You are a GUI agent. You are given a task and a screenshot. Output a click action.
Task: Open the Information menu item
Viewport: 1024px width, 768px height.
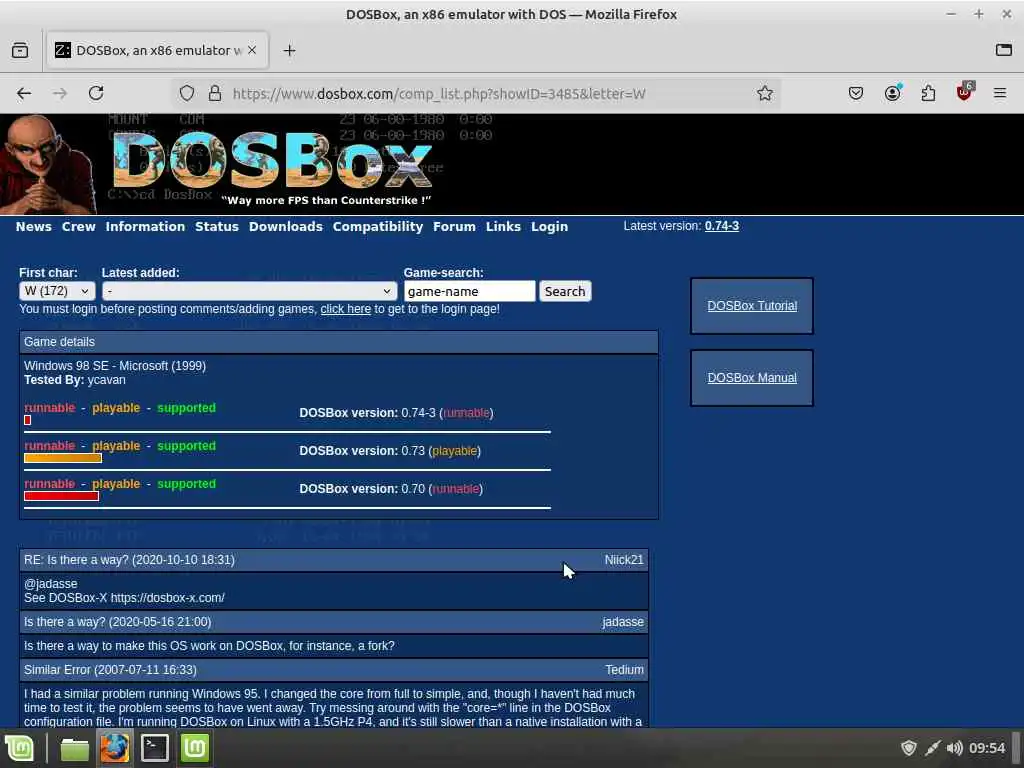145,227
